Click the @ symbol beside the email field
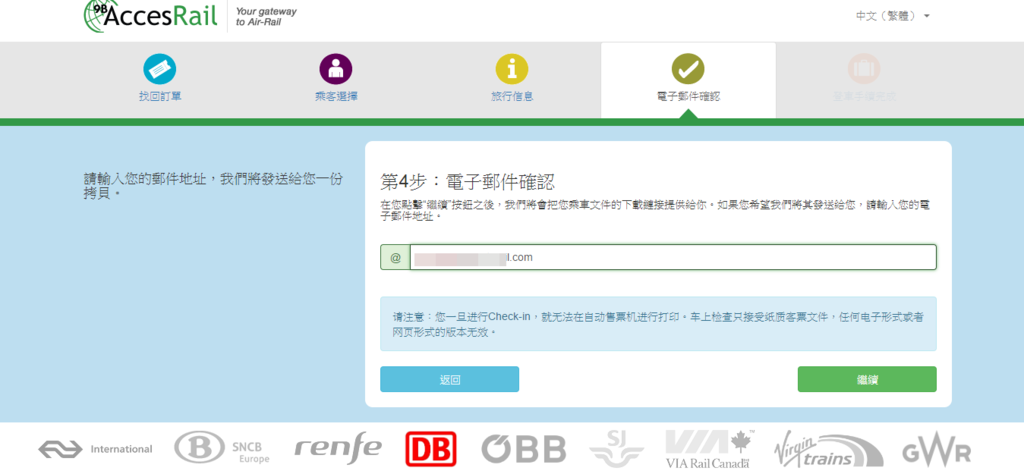Viewport: 1024px width, 474px height. coord(395,257)
